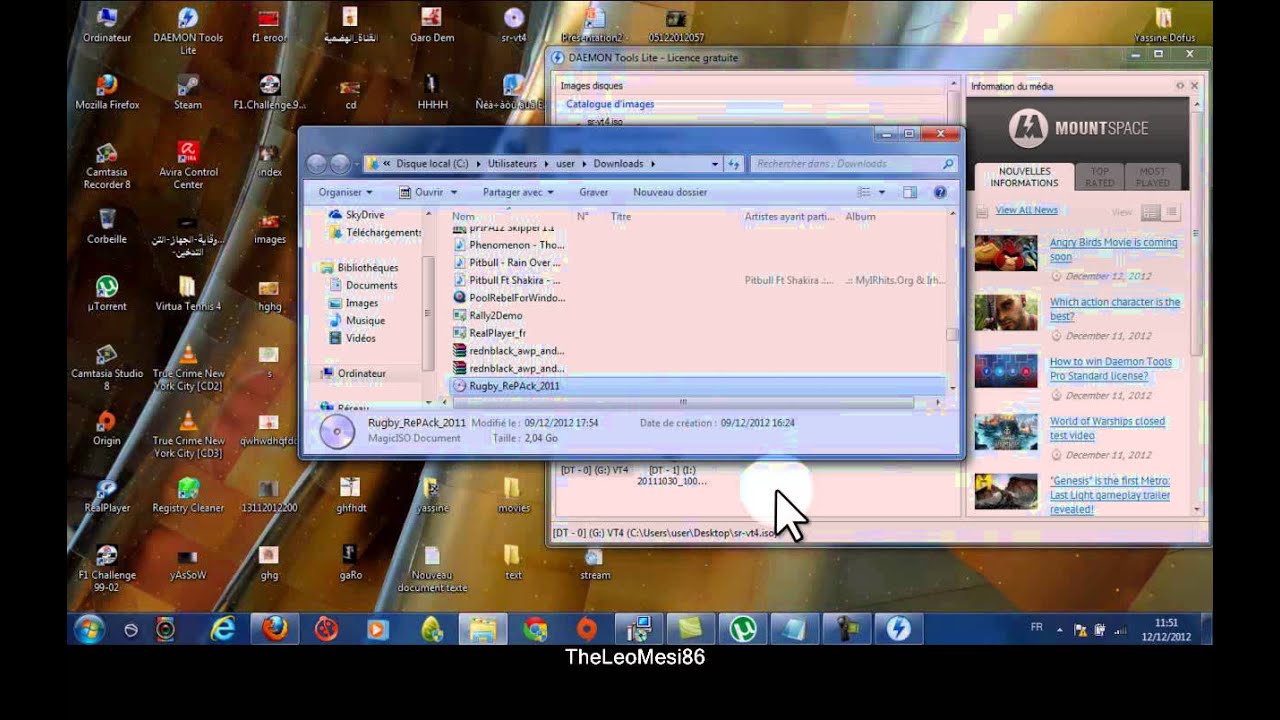Switch to the Most Played tab

[1152, 177]
